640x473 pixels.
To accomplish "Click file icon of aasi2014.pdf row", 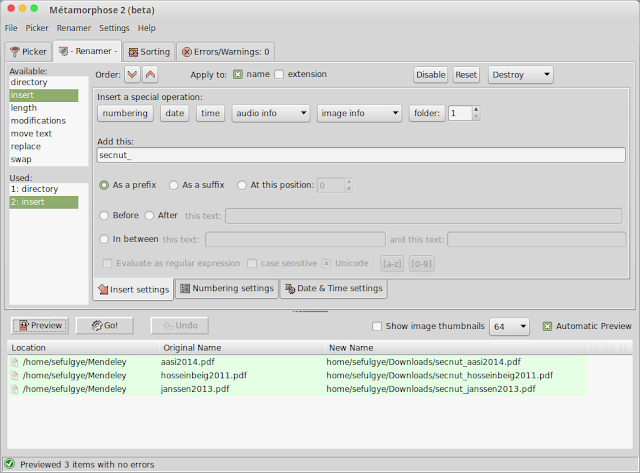I will 15,362.
